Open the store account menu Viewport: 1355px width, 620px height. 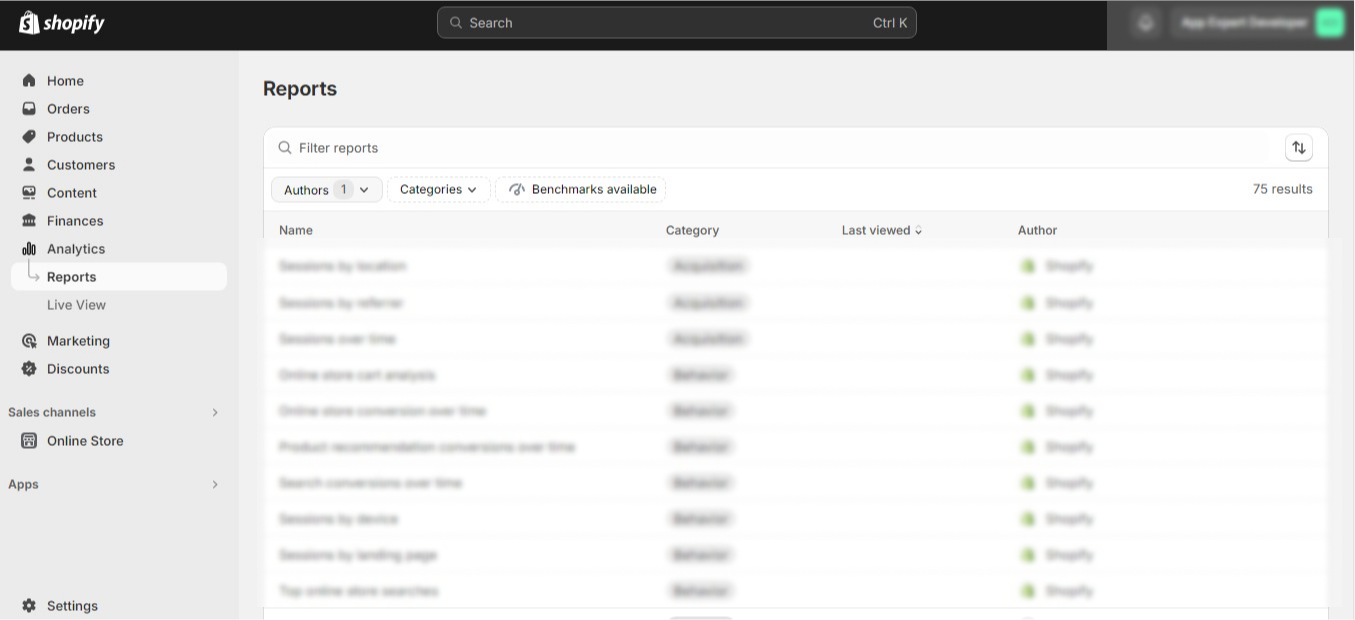1258,23
